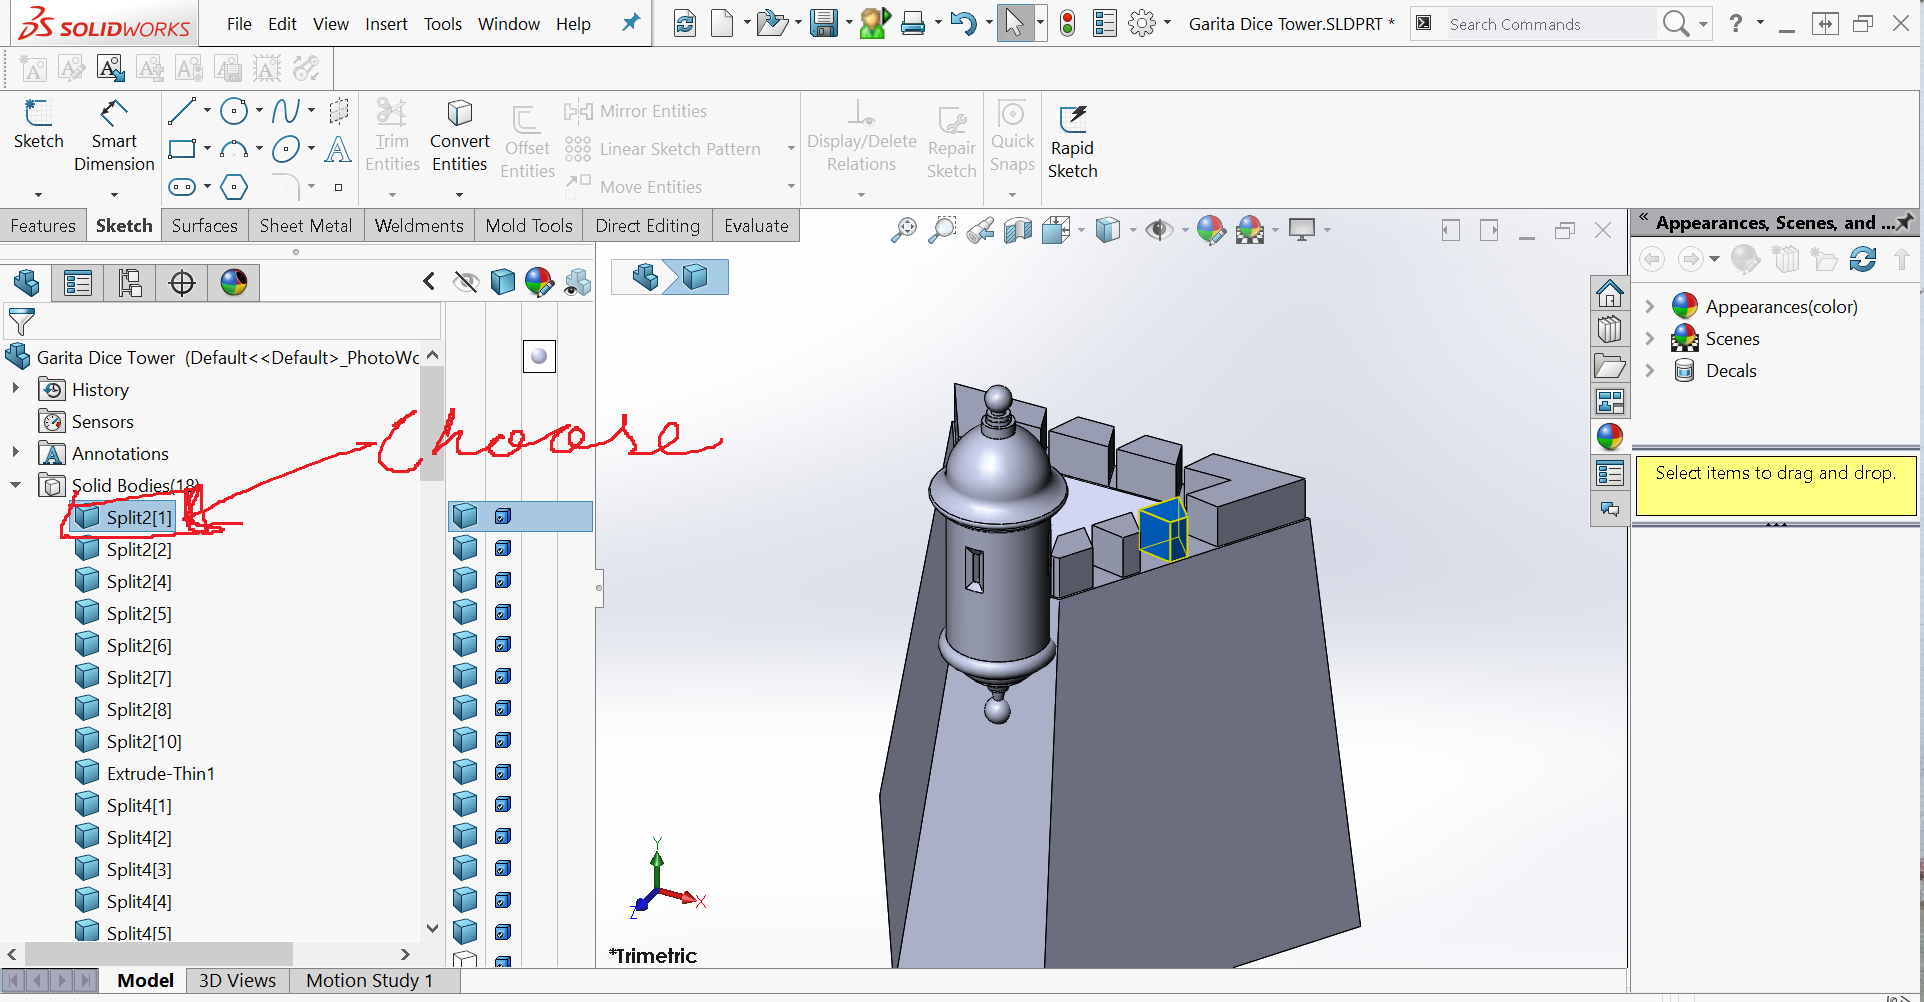This screenshot has width=1924, height=1002.
Task: Click the white appearance swatch in display pane
Action: [x=539, y=356]
